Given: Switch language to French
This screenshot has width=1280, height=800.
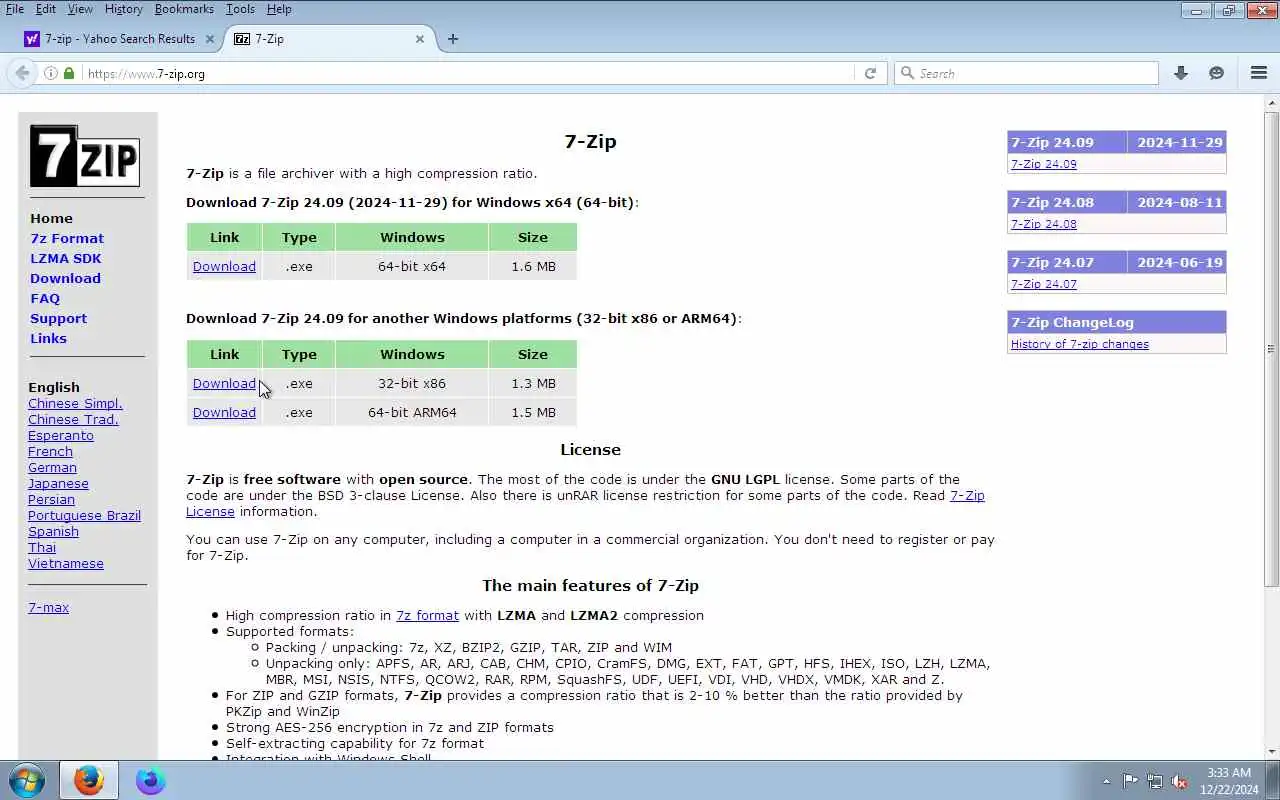Looking at the screenshot, I should point(50,452).
